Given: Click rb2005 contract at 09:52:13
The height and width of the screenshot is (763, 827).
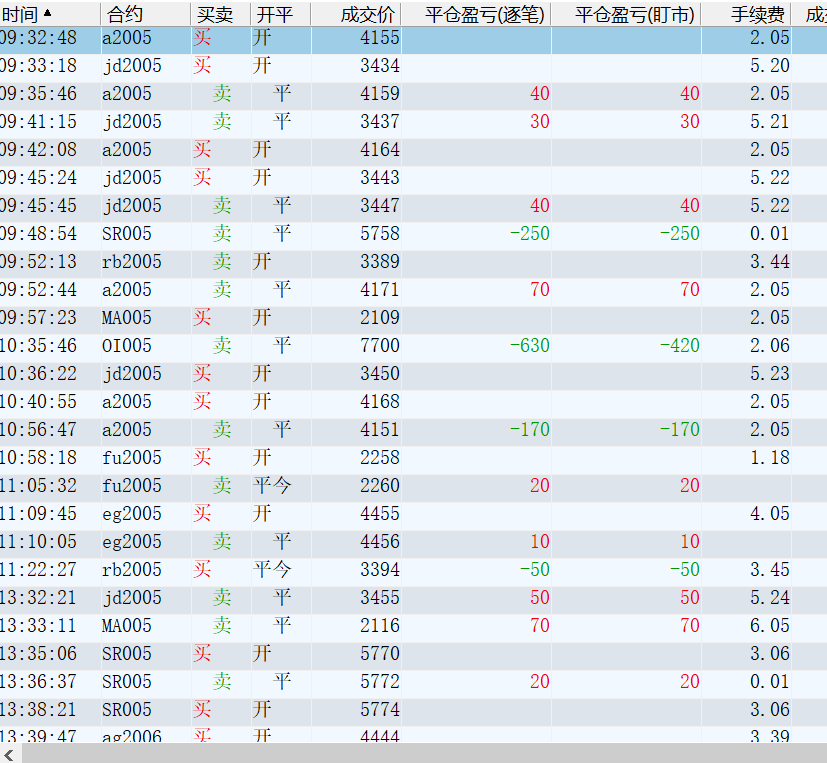Looking at the screenshot, I should (132, 262).
